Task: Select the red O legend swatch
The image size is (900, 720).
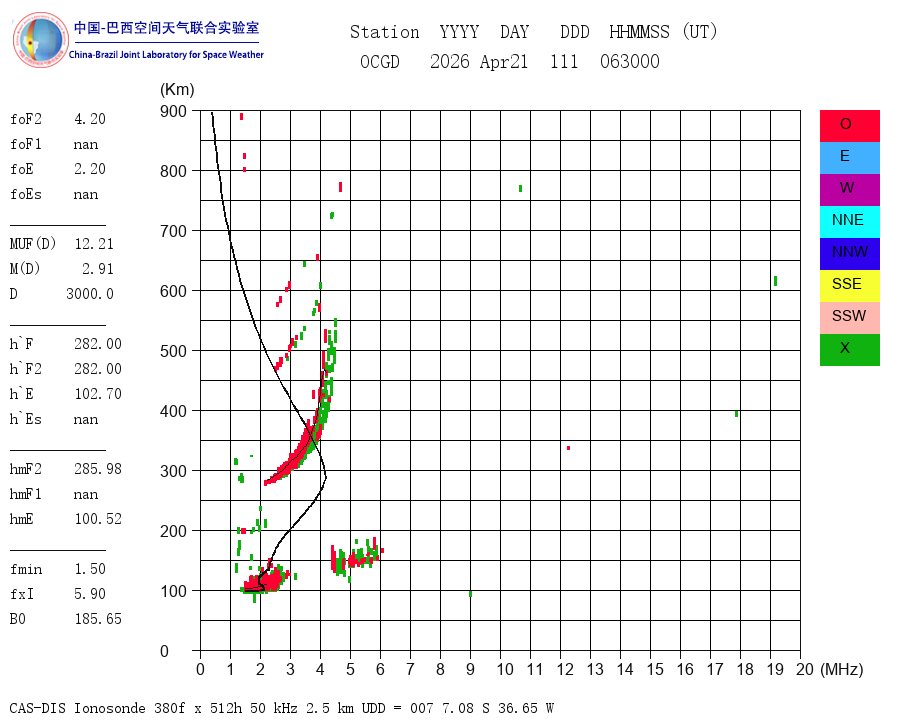Action: click(x=849, y=126)
